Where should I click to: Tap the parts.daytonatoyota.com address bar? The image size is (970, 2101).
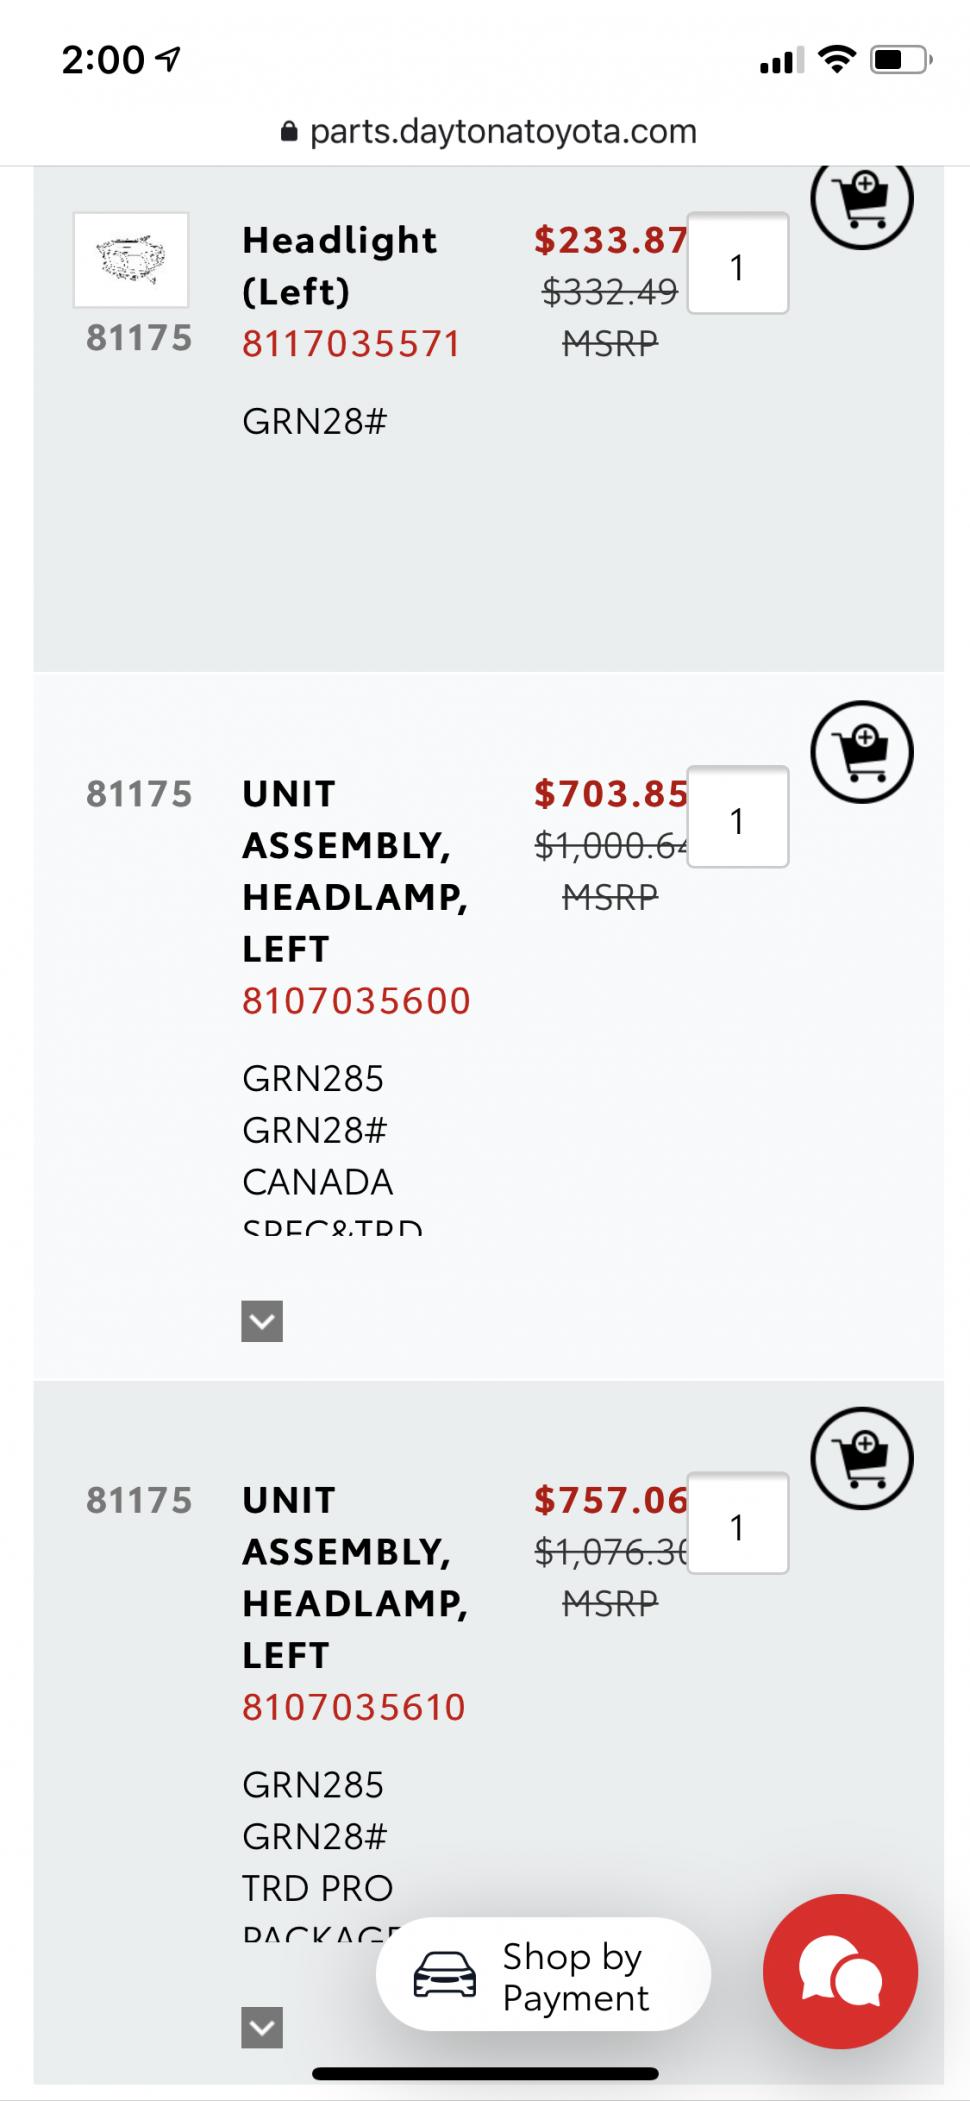click(x=488, y=132)
